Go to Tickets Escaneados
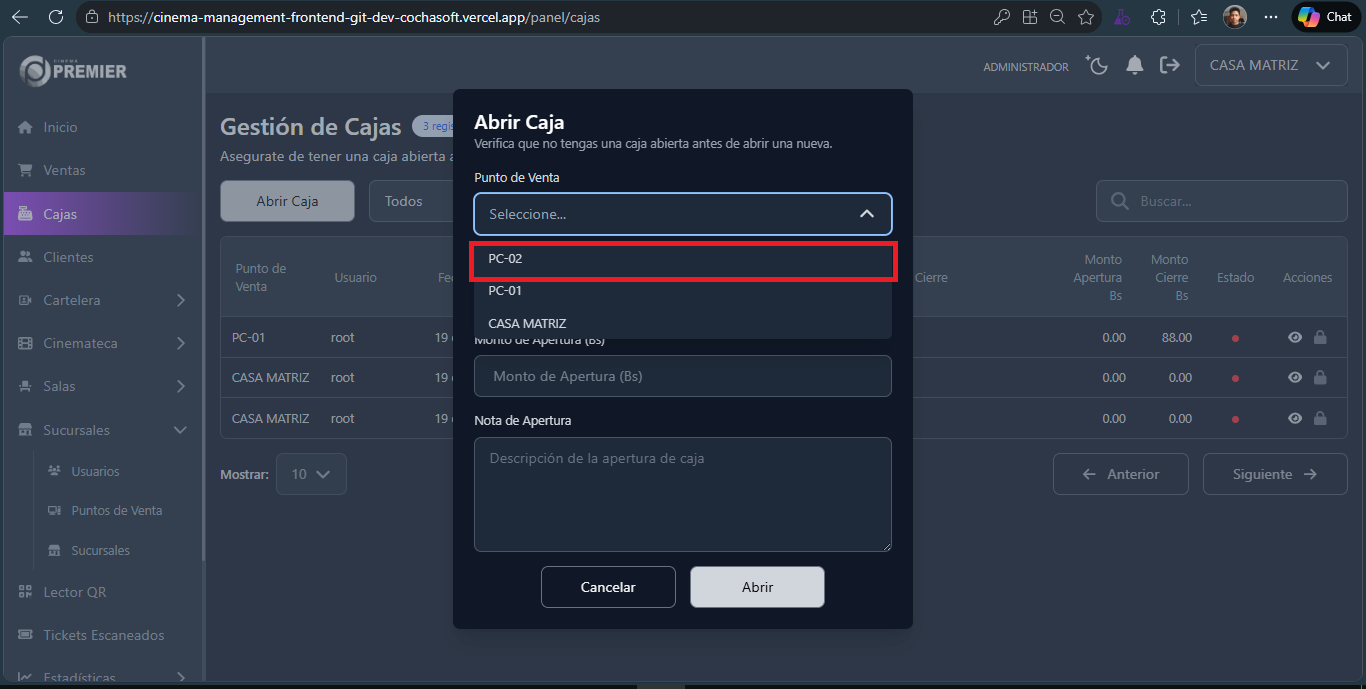 point(101,634)
